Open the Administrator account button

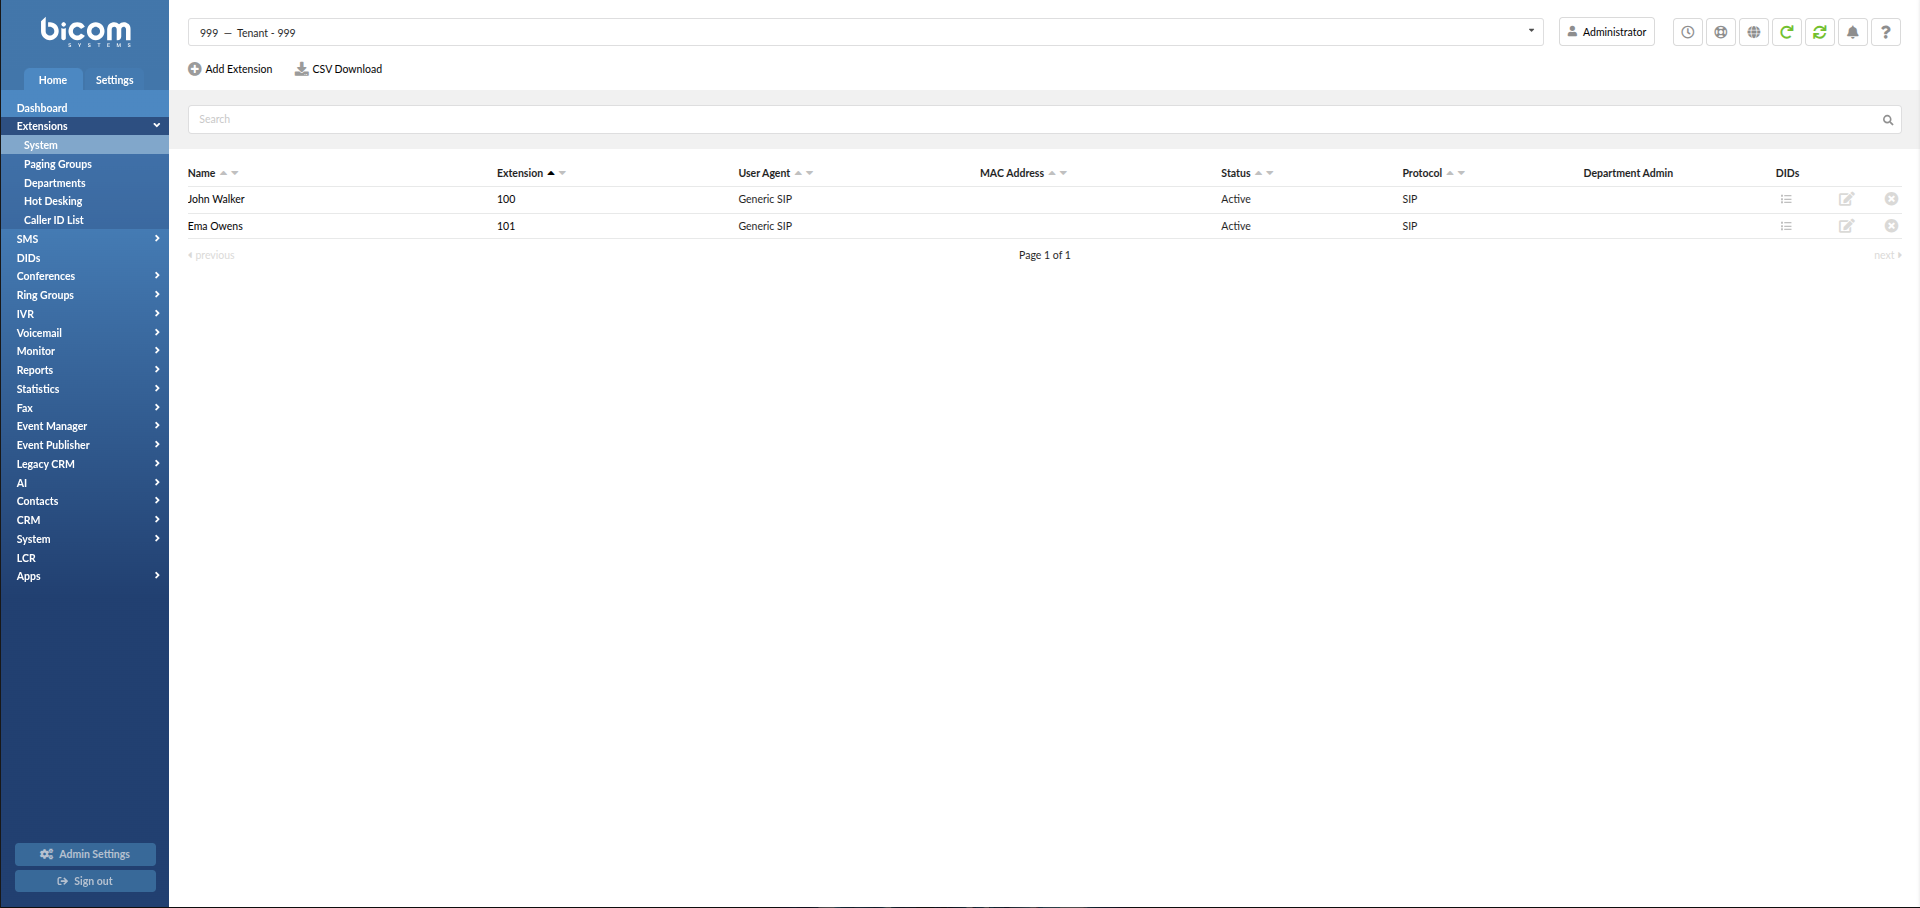[1607, 32]
